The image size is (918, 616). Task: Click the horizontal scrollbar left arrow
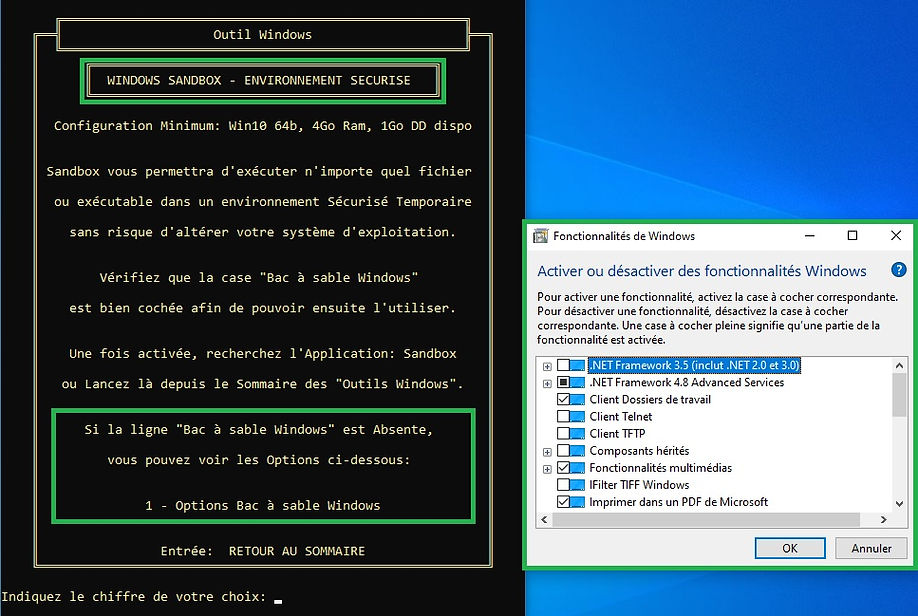click(x=544, y=519)
